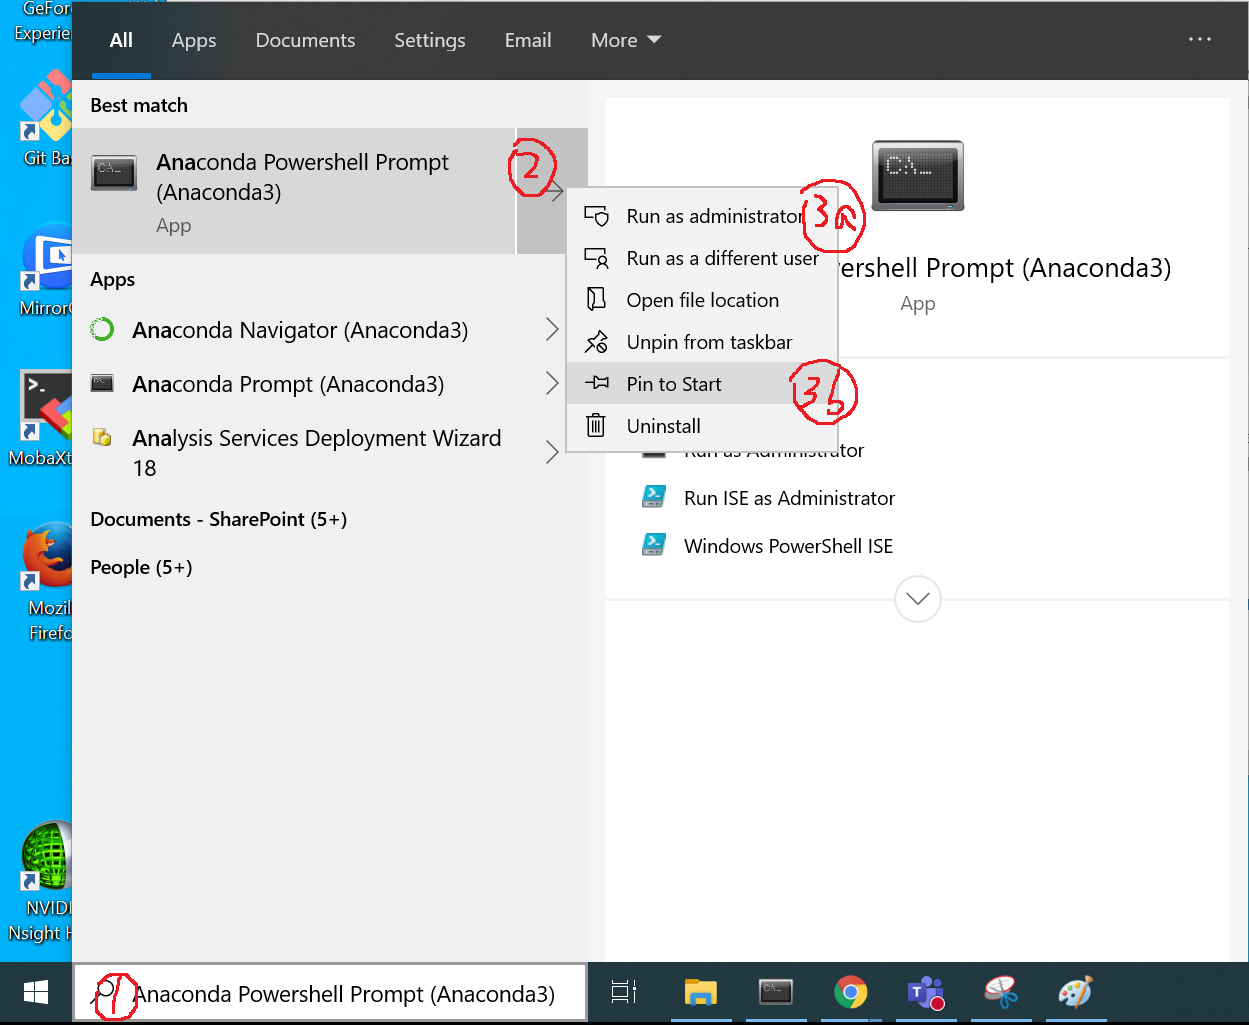The width and height of the screenshot is (1249, 1025).
Task: Expand Analysis Services Deployment Wizard arrow
Action: tap(552, 452)
